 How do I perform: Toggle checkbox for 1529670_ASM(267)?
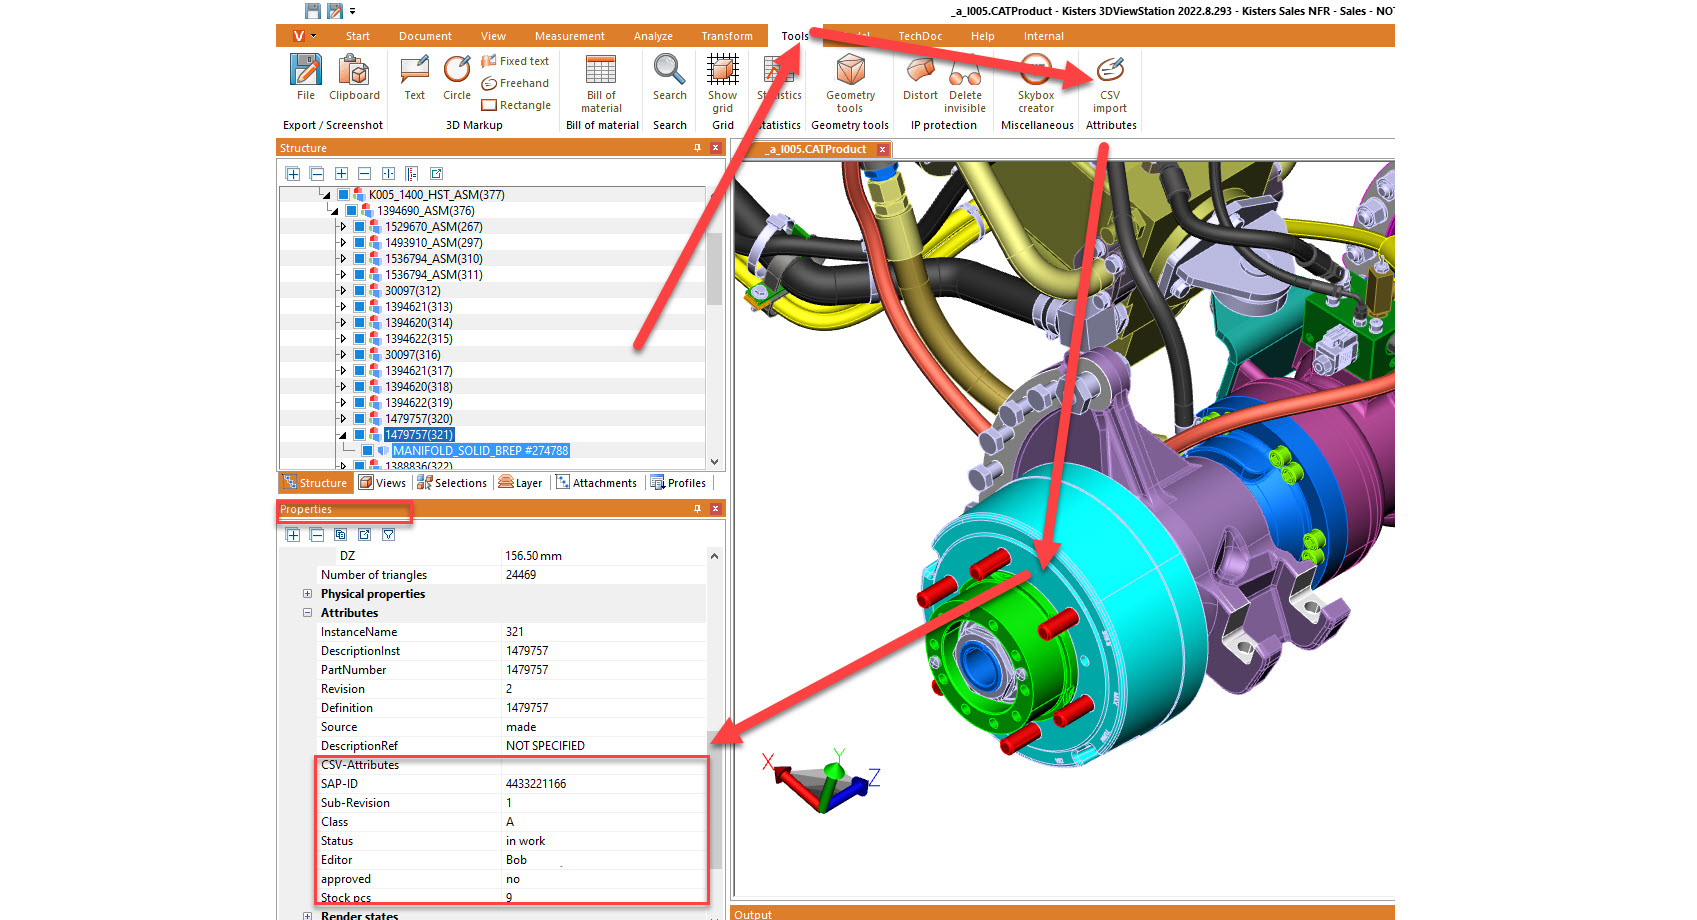(x=359, y=227)
